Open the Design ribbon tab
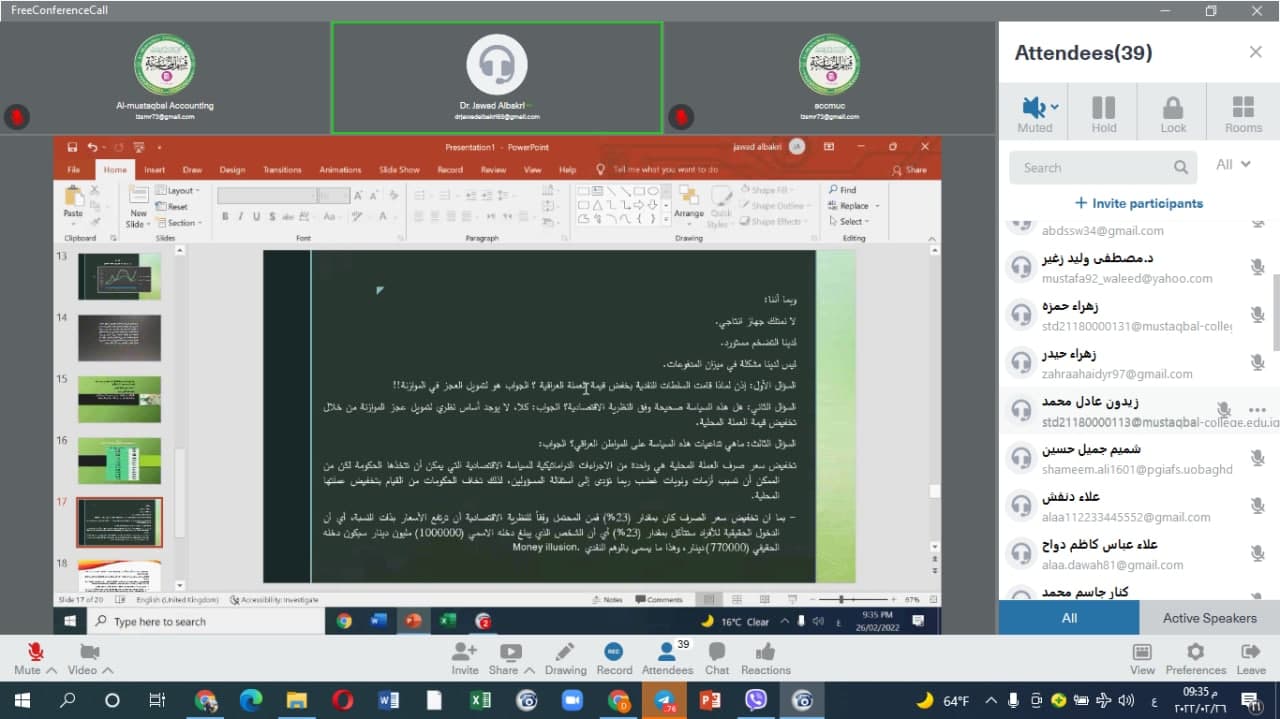1280x719 pixels. click(232, 170)
